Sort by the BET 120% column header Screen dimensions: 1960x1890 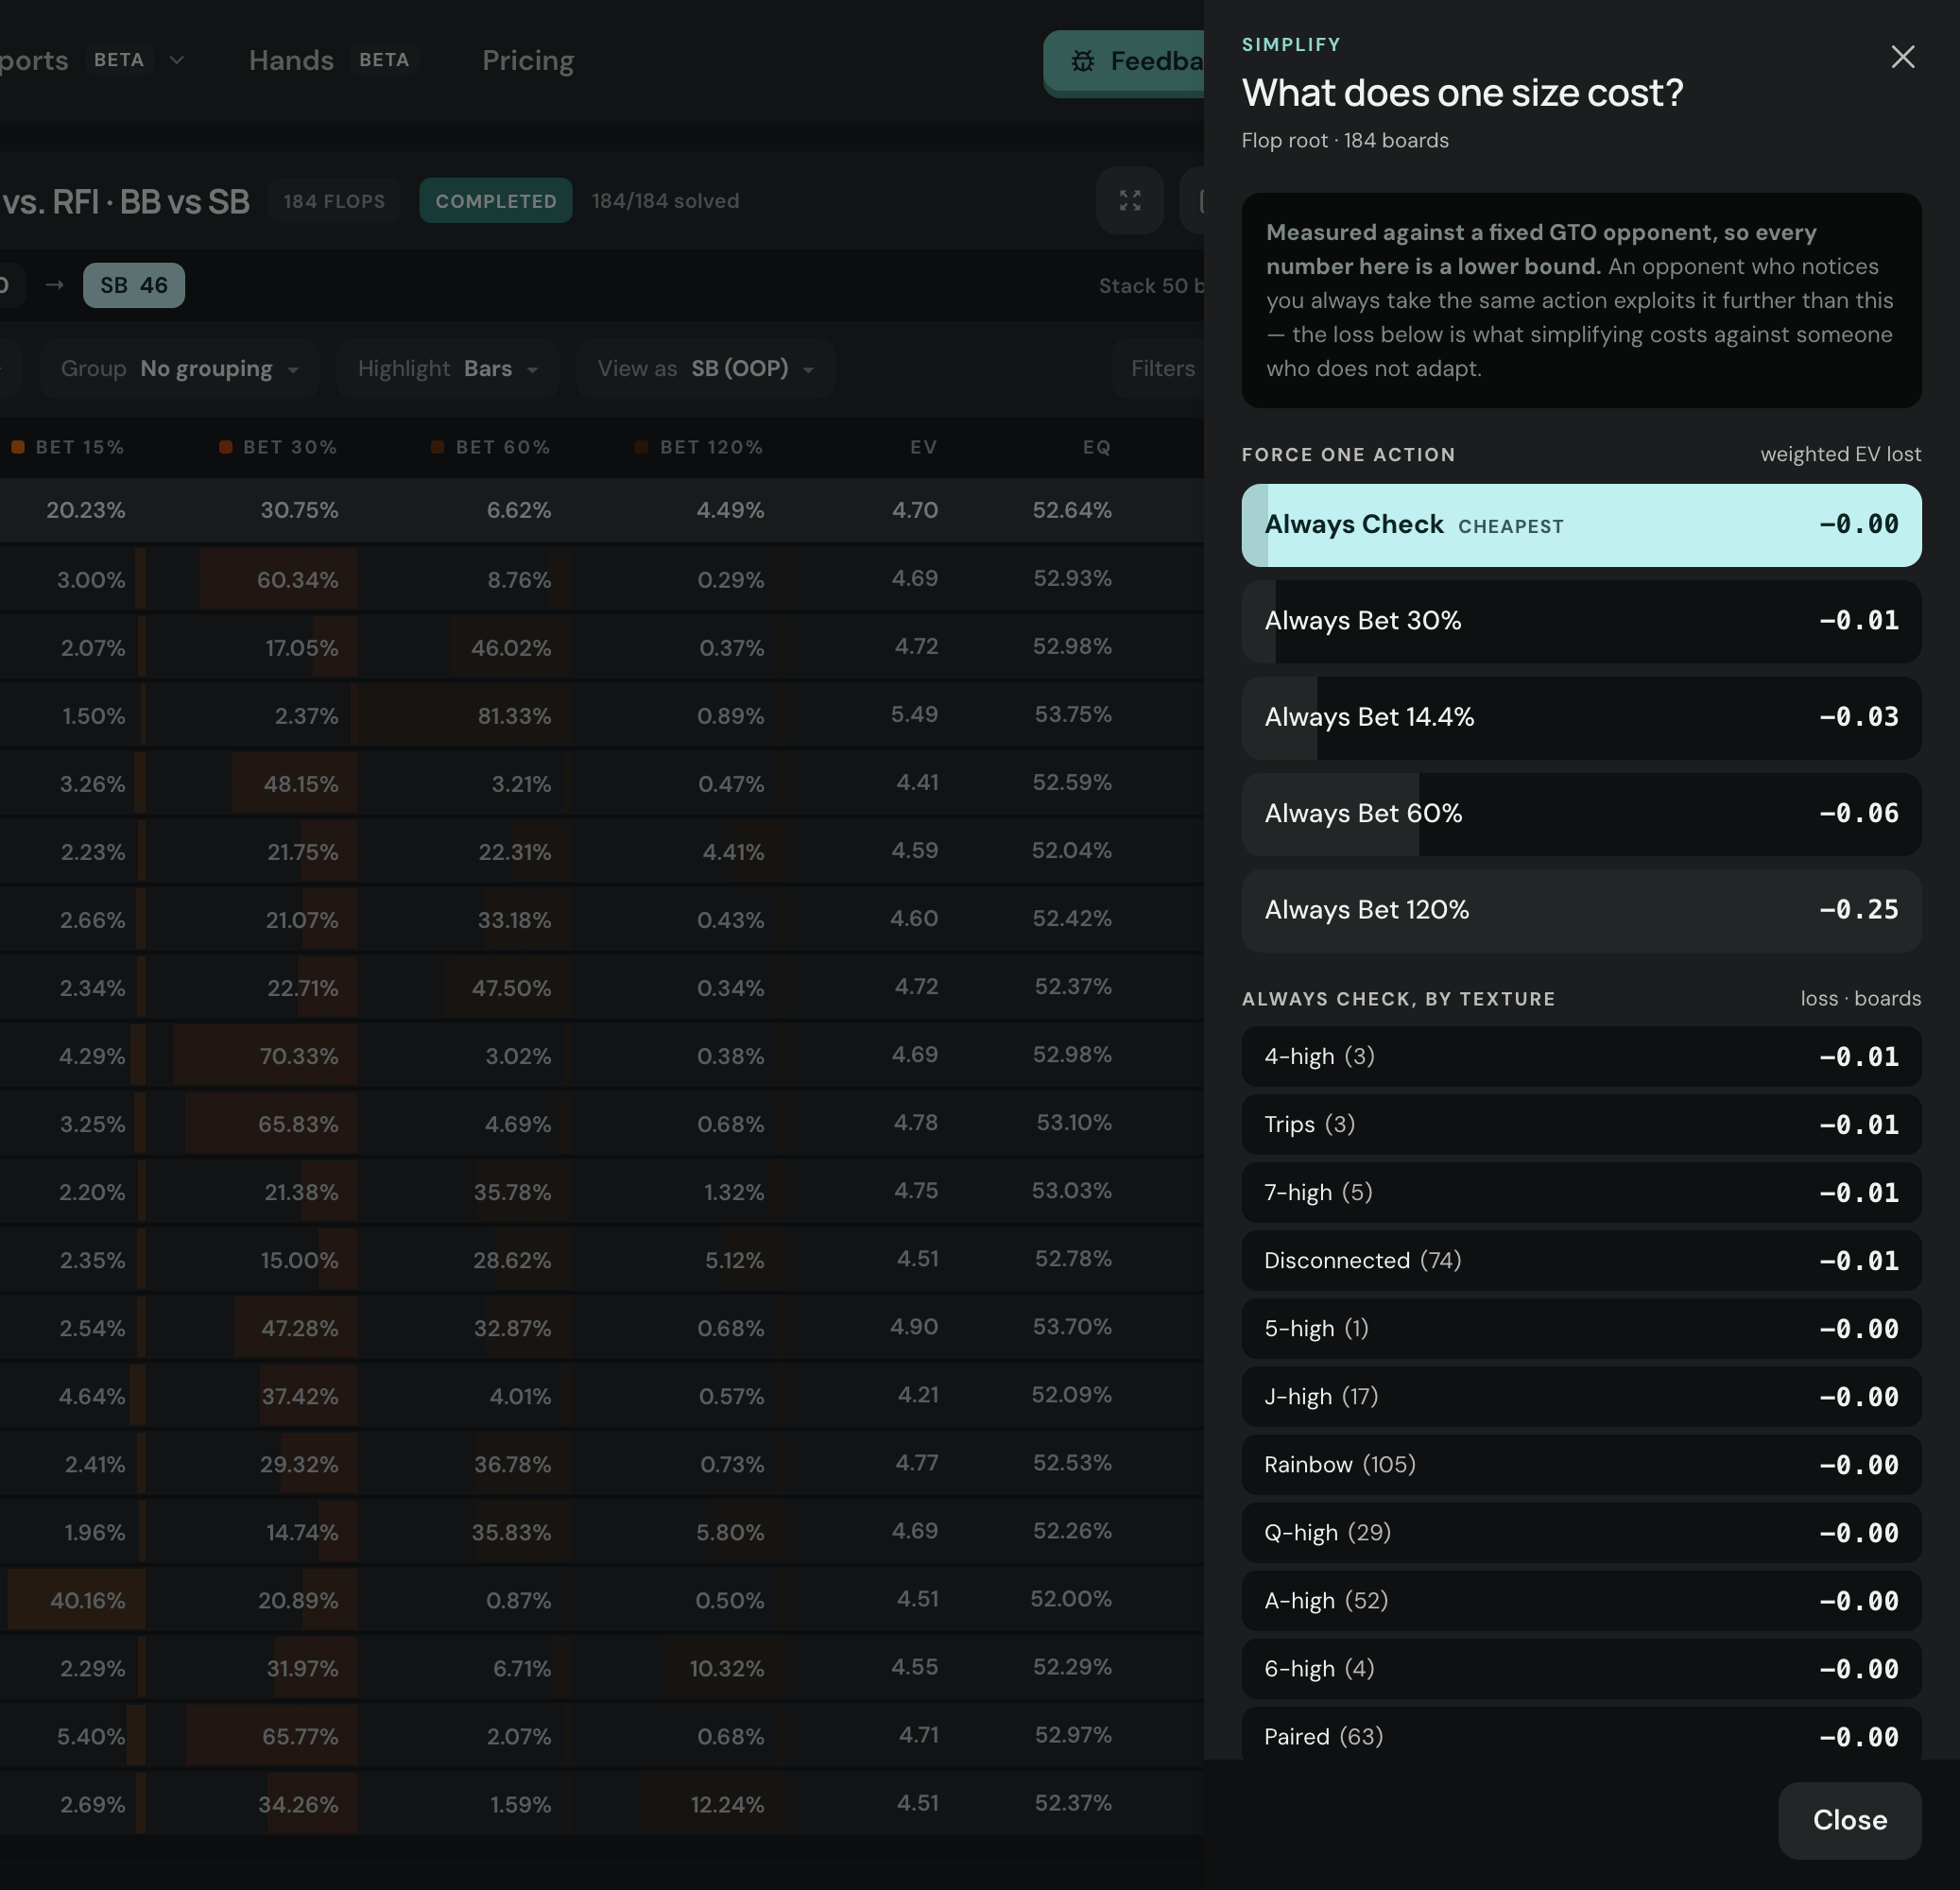(699, 447)
